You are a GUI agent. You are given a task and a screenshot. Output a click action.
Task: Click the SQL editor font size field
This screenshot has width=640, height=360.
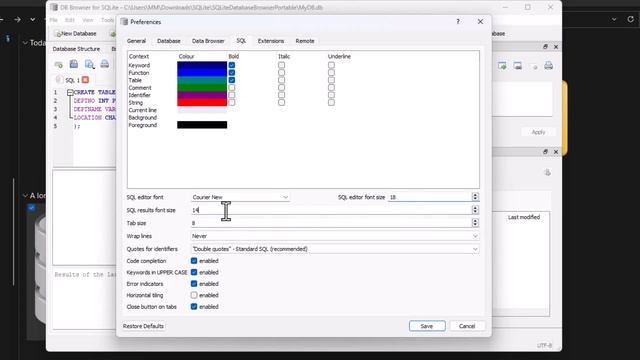[430, 197]
